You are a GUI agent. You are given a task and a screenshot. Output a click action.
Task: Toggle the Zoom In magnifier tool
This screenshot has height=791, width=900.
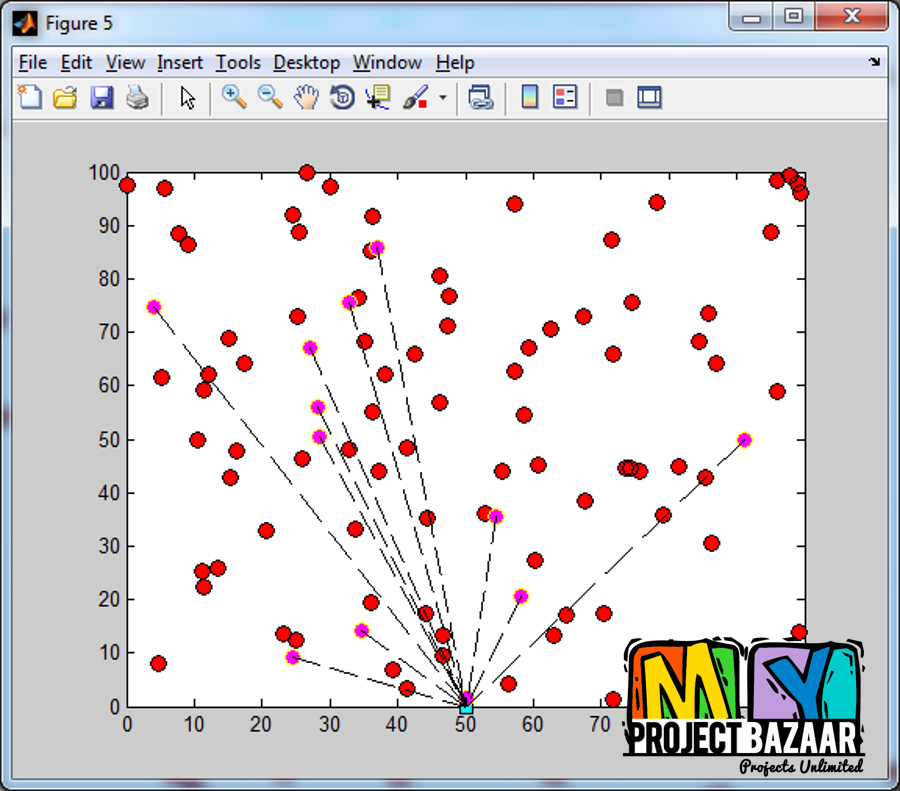pos(234,97)
